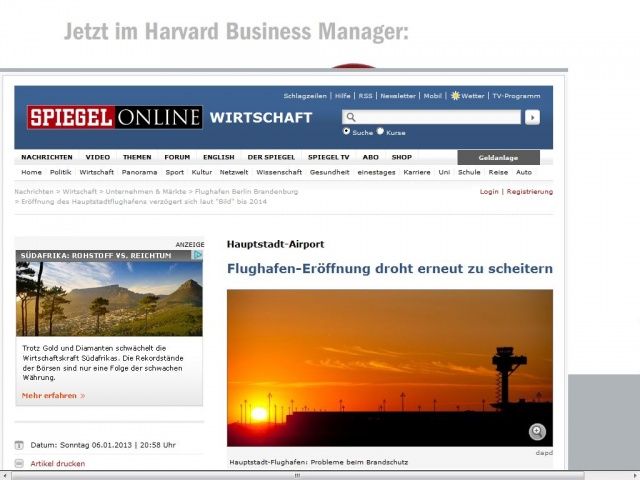Viewport: 640px width, 480px height.
Task: Click Unternehmen & Märkte in breadcrumb
Action: click(146, 191)
